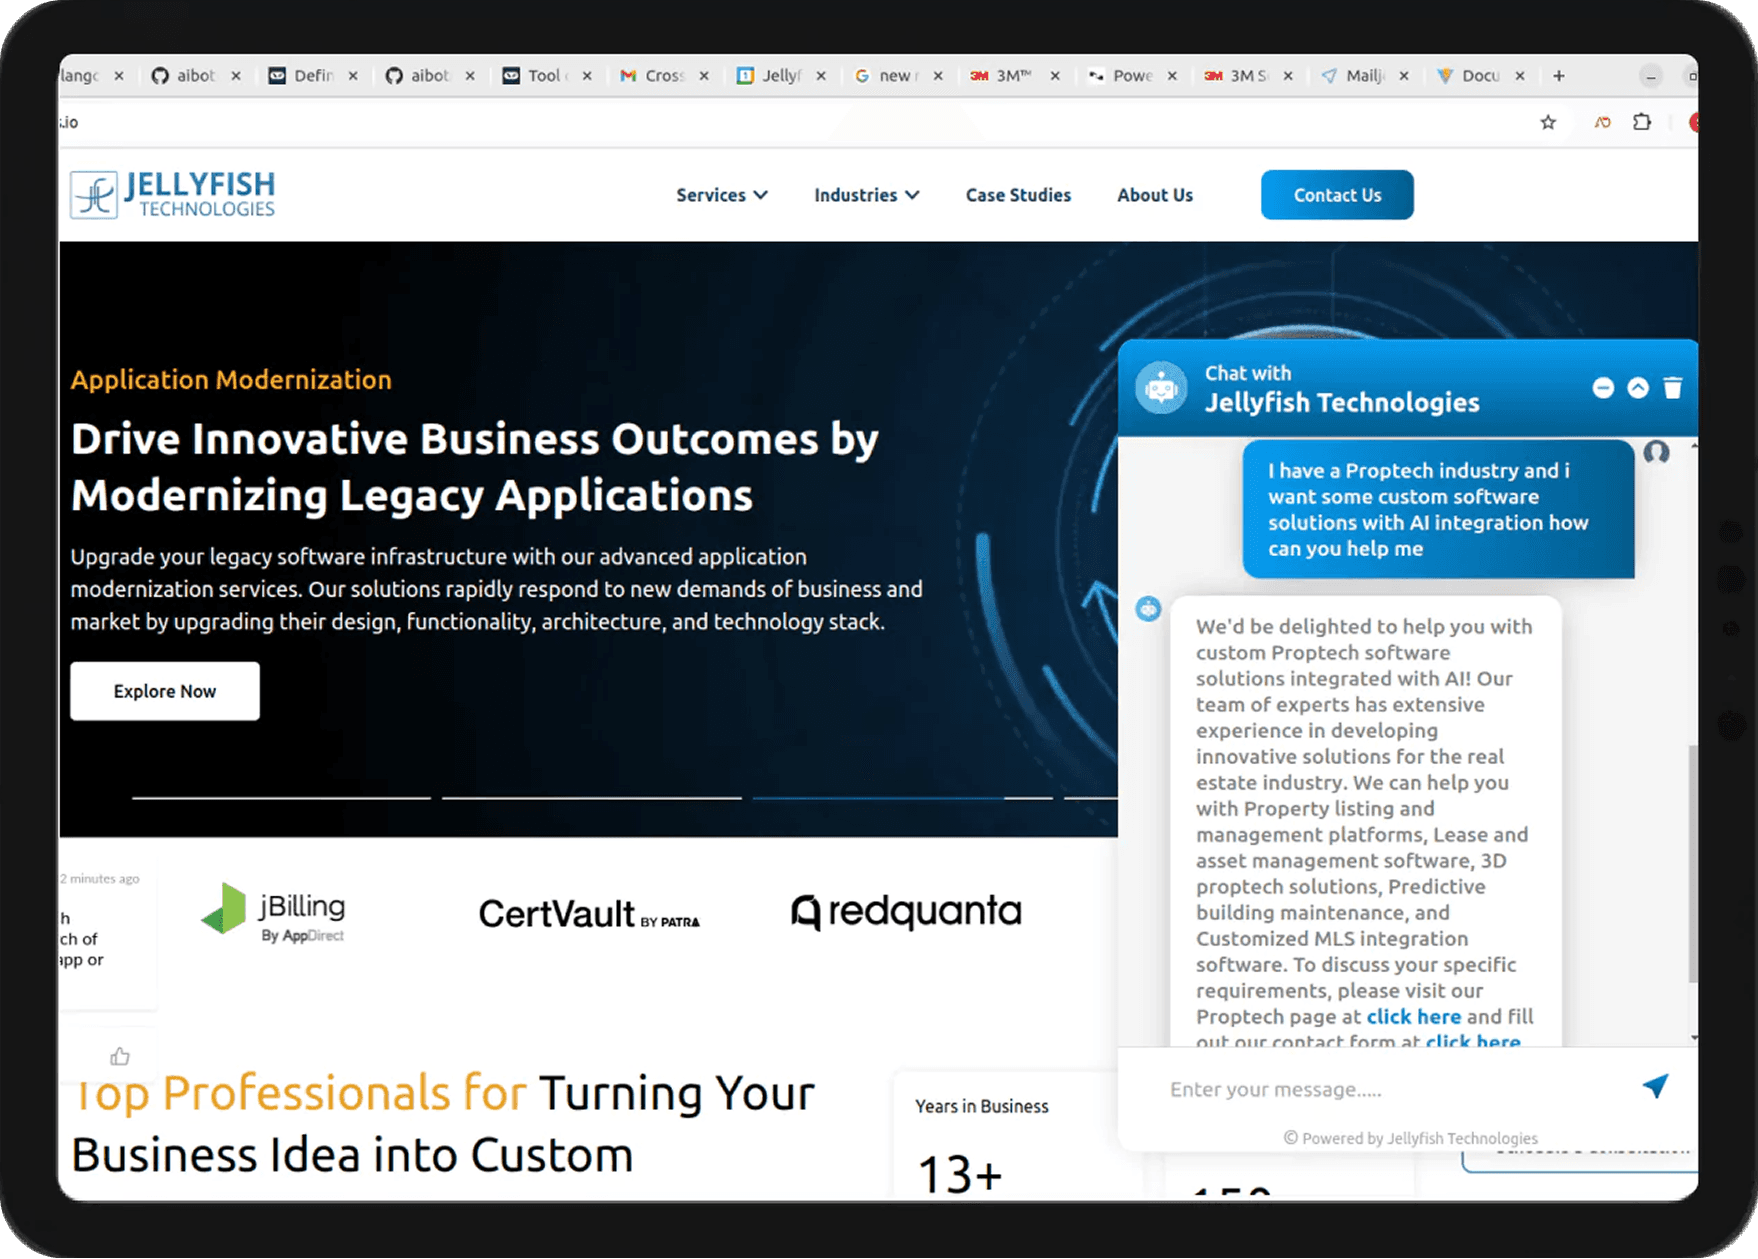
Task: Expand the Industries dropdown menu
Action: [866, 195]
